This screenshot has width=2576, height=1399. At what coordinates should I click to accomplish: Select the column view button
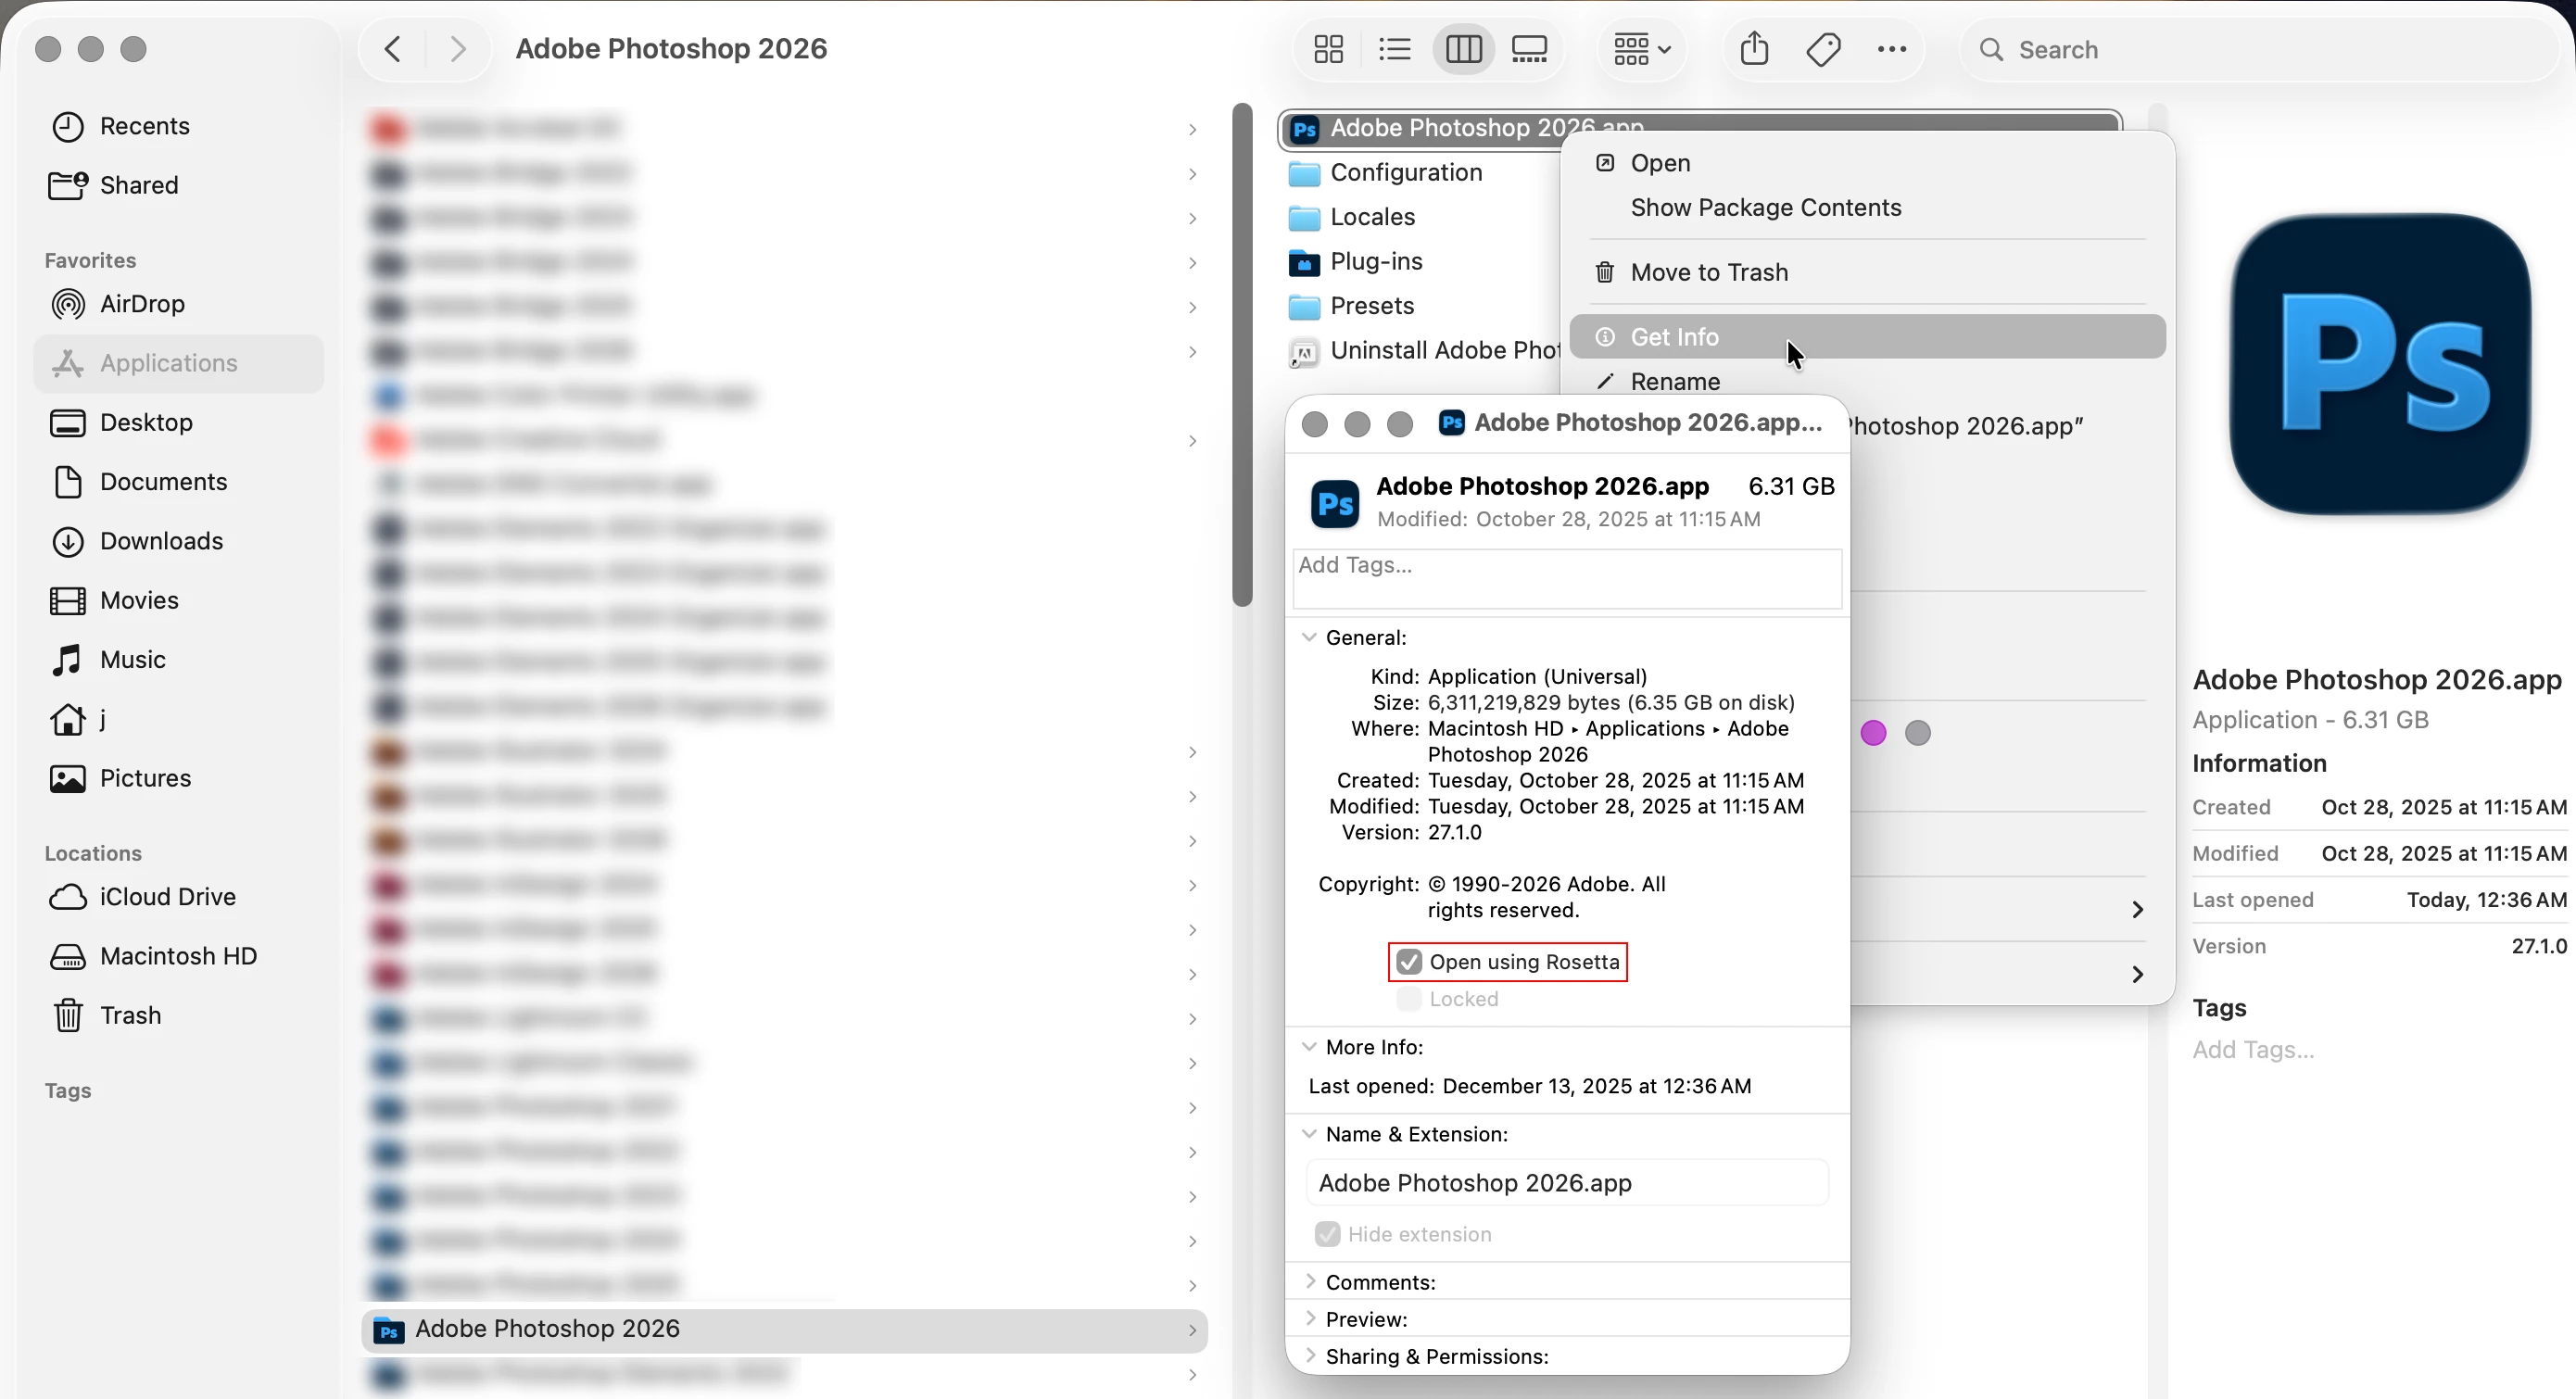1463,49
